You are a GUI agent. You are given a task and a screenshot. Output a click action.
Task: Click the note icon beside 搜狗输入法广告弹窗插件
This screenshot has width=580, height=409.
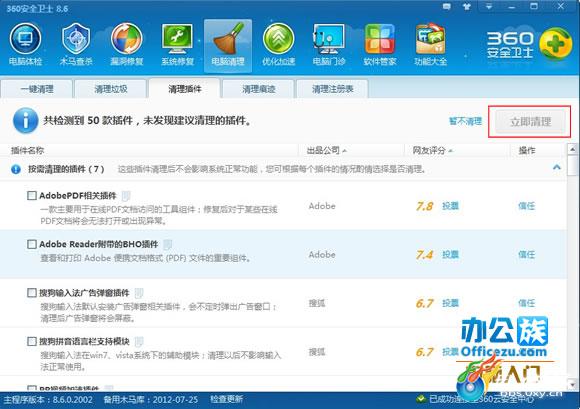139,293
